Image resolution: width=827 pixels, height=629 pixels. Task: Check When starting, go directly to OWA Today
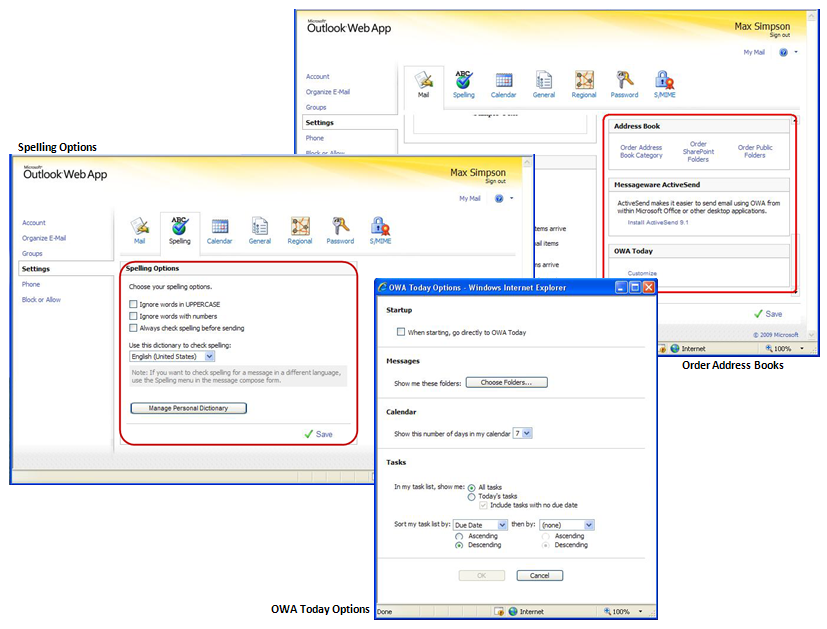[x=401, y=332]
